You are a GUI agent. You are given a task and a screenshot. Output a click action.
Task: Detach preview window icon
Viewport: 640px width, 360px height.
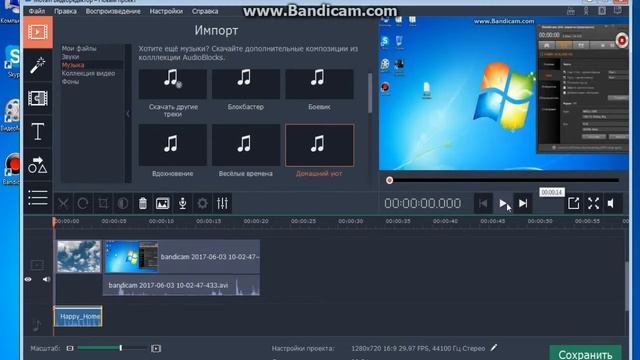click(573, 203)
